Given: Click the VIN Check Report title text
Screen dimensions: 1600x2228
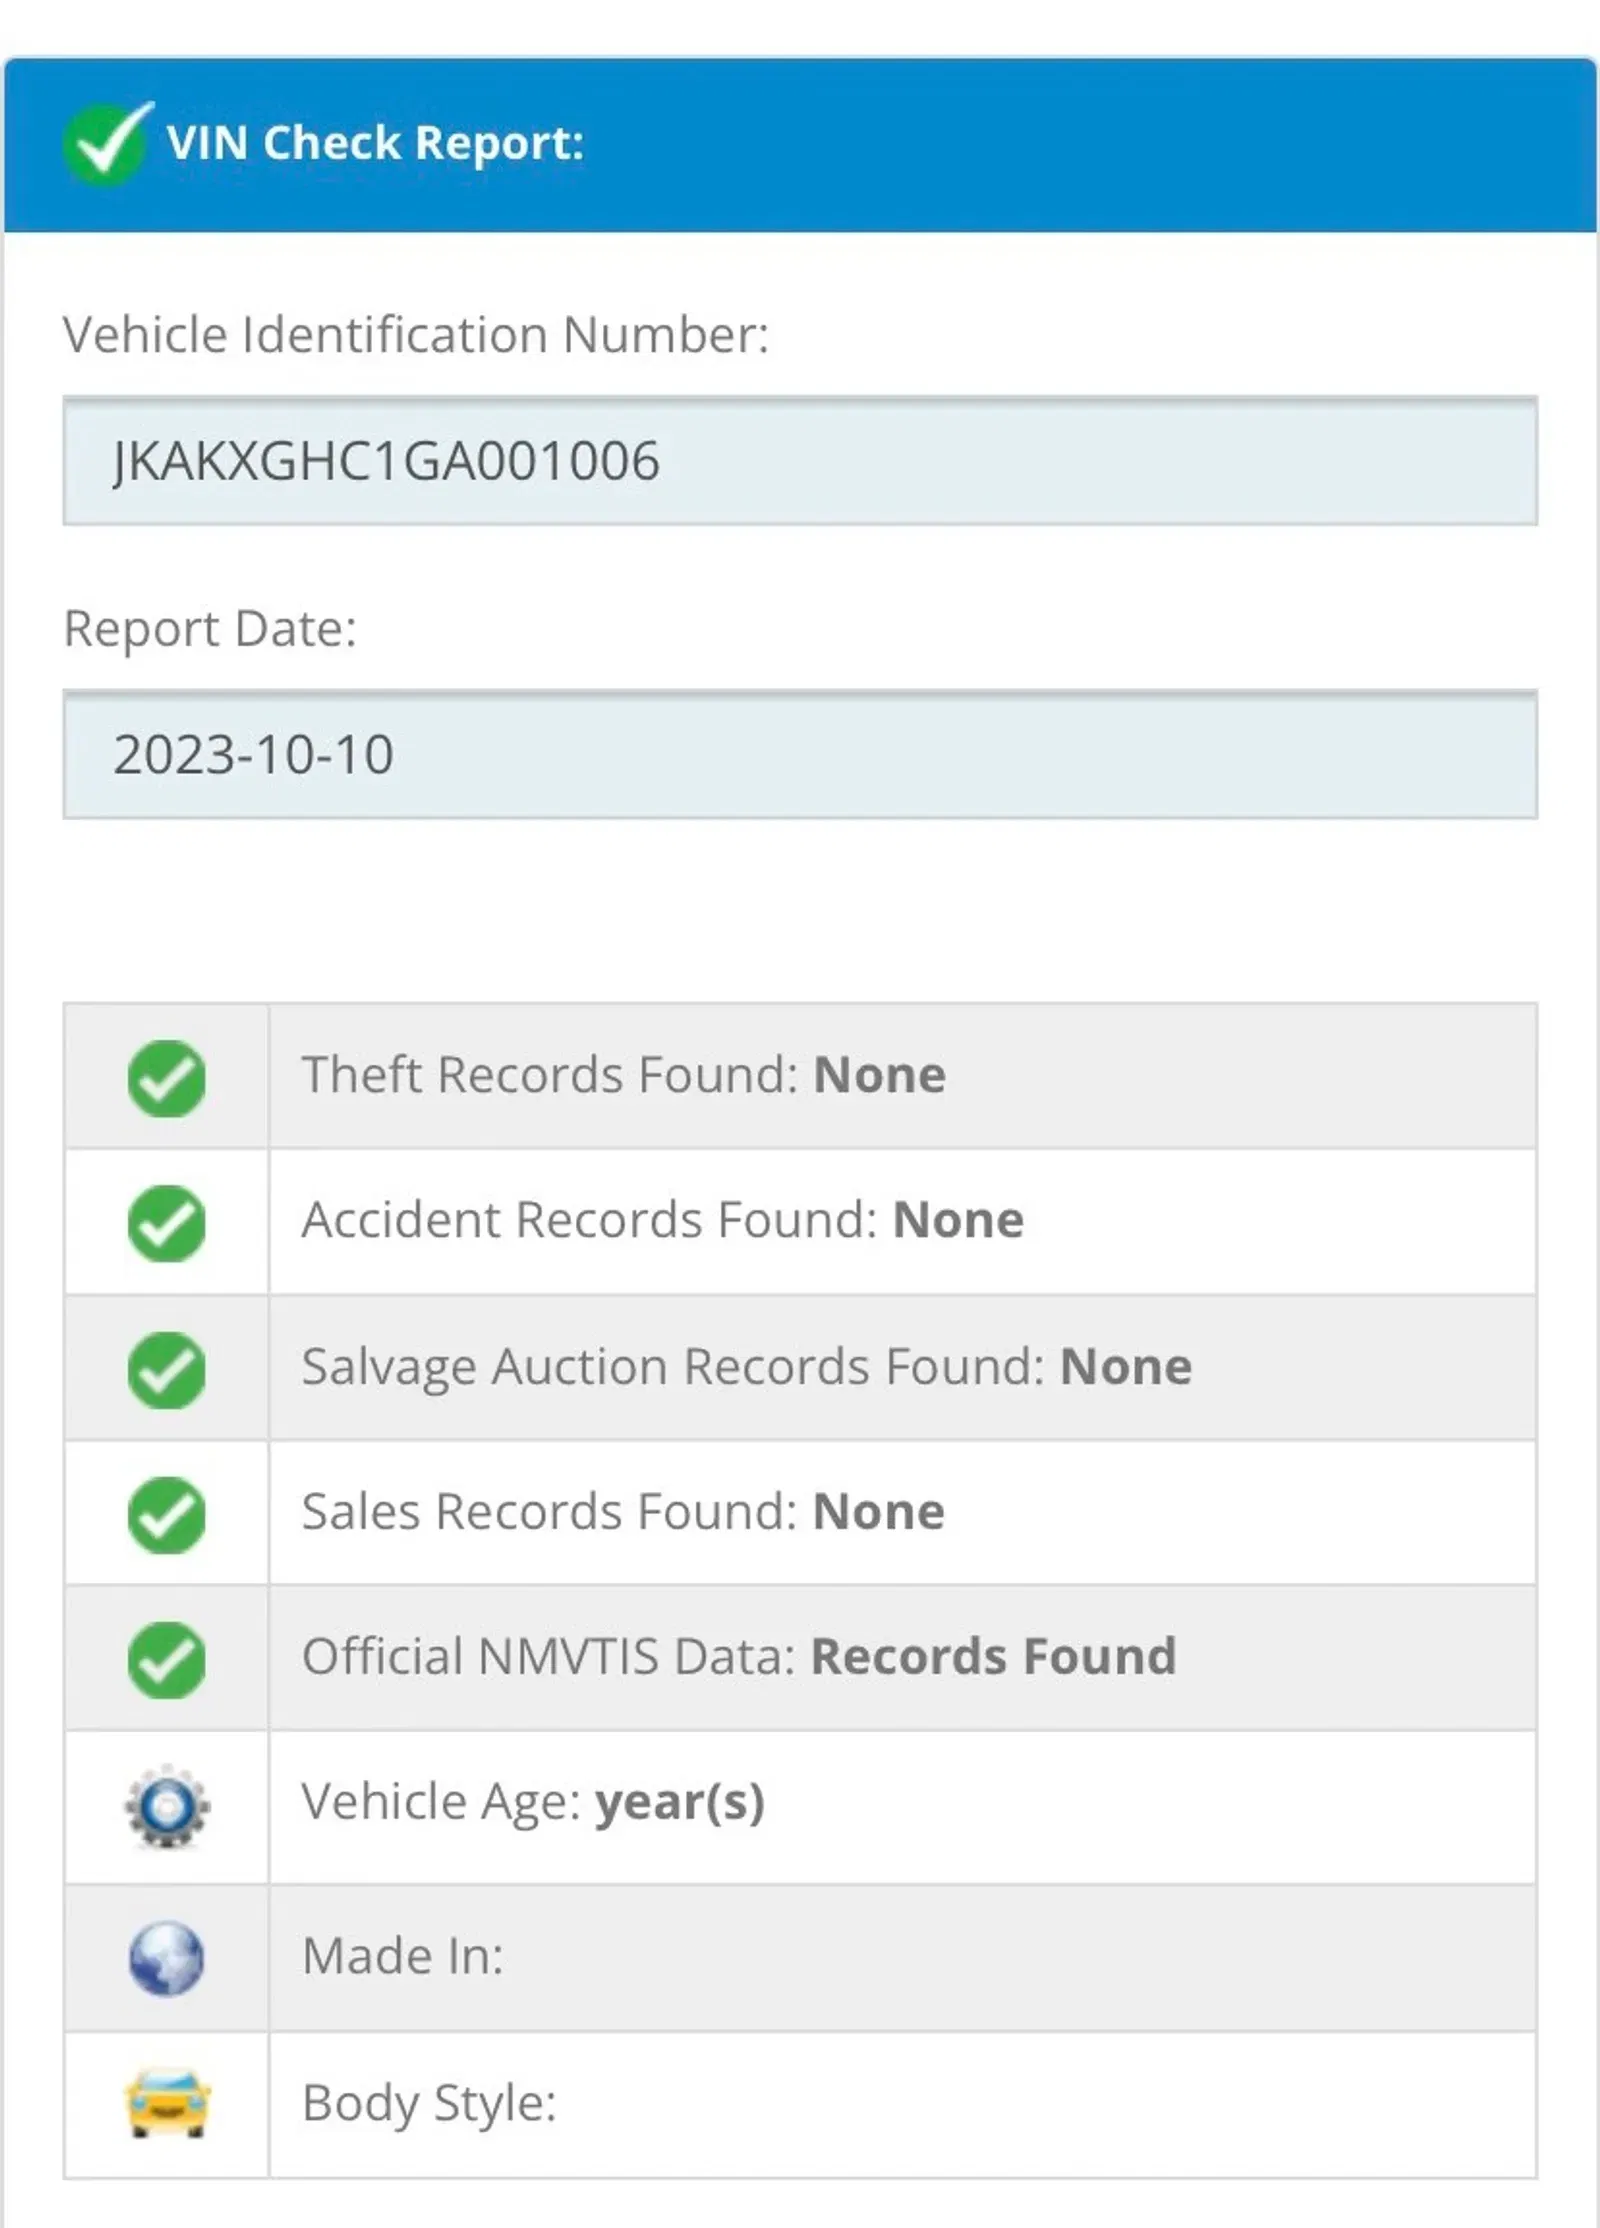Looking at the screenshot, I should click(x=375, y=143).
